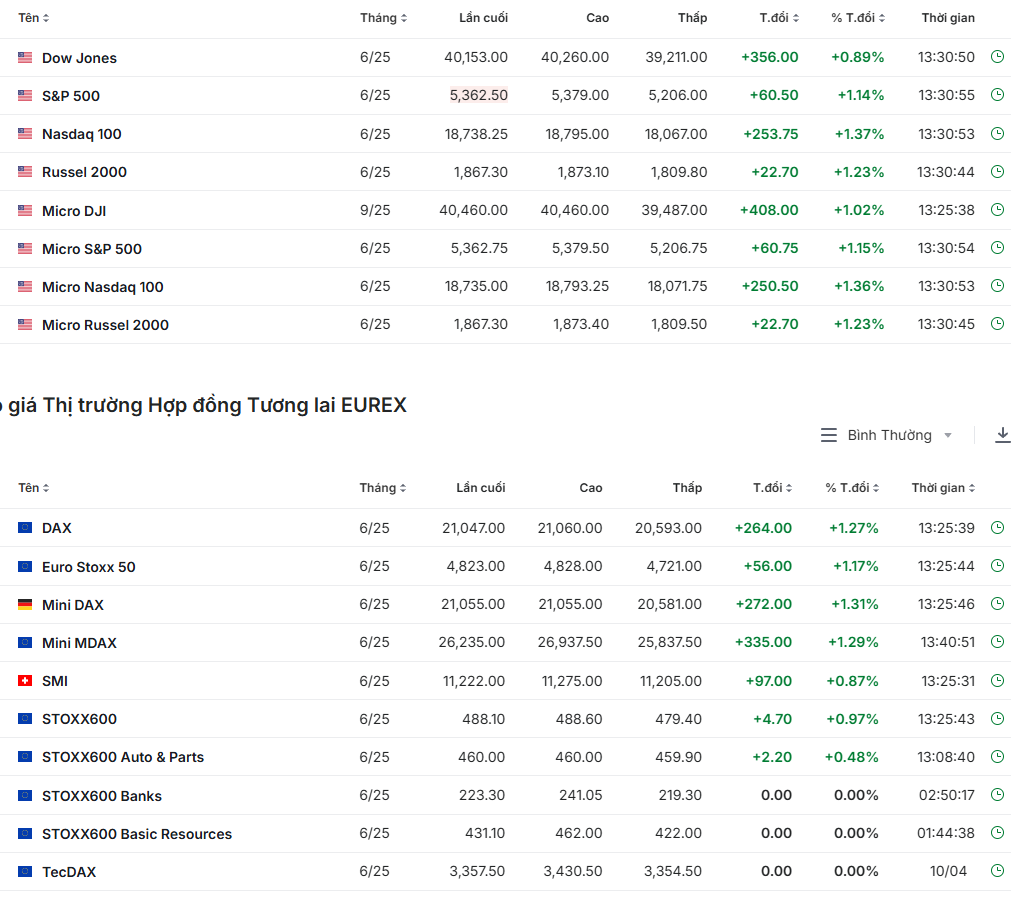Click the clock icon in TecDAX row
Image resolution: width=1022 pixels, height=902 pixels.
click(997, 871)
